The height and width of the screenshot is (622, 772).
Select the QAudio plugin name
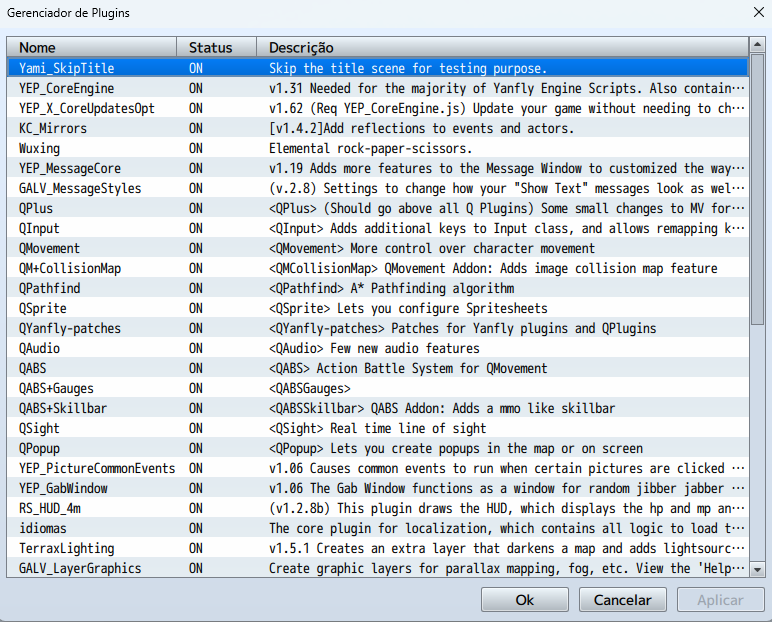click(x=39, y=349)
